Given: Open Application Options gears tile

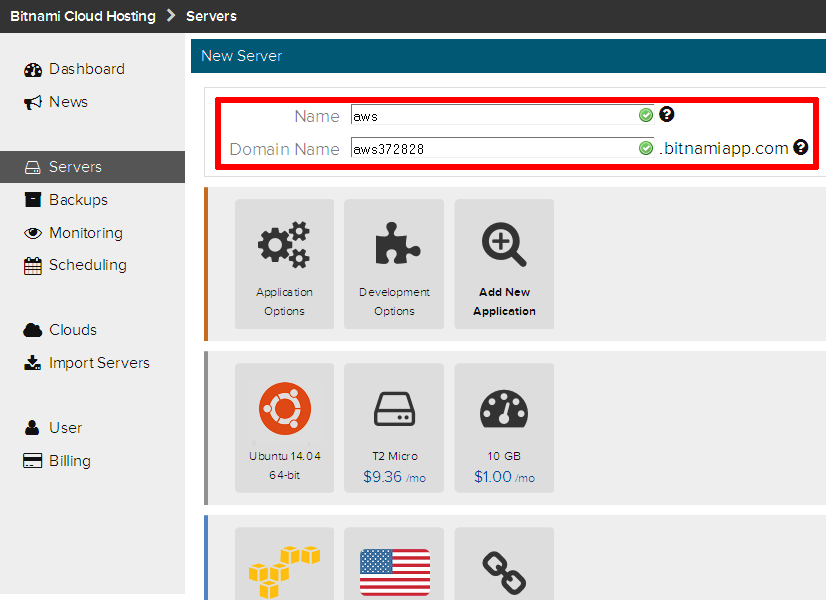Looking at the screenshot, I should 284,264.
